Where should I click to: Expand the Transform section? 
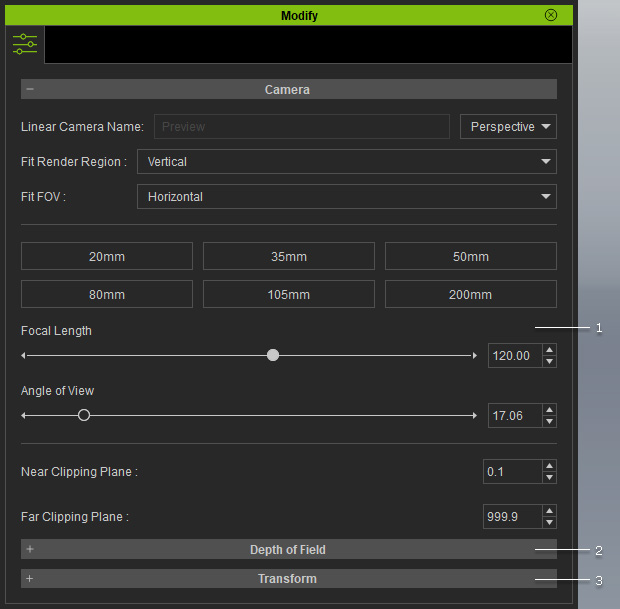click(x=30, y=579)
